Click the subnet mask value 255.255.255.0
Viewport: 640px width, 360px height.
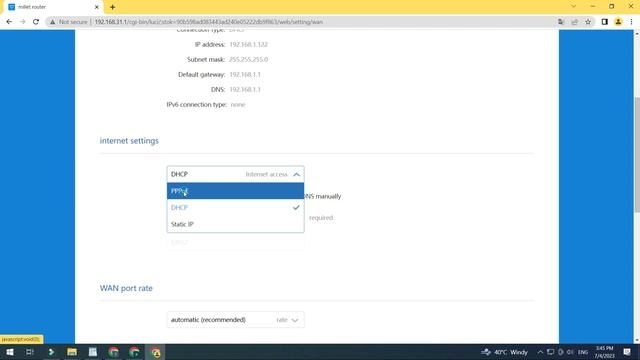(249, 60)
